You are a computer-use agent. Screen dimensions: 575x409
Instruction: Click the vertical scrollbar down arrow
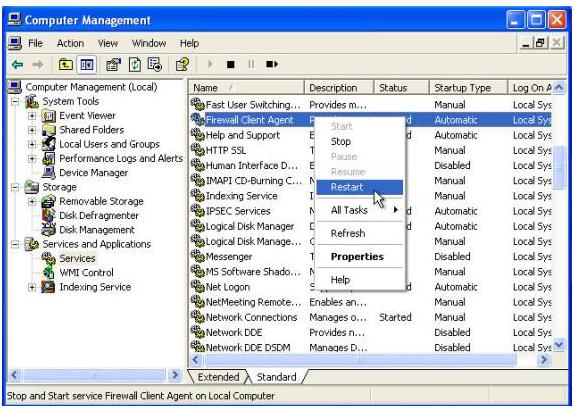[x=559, y=345]
